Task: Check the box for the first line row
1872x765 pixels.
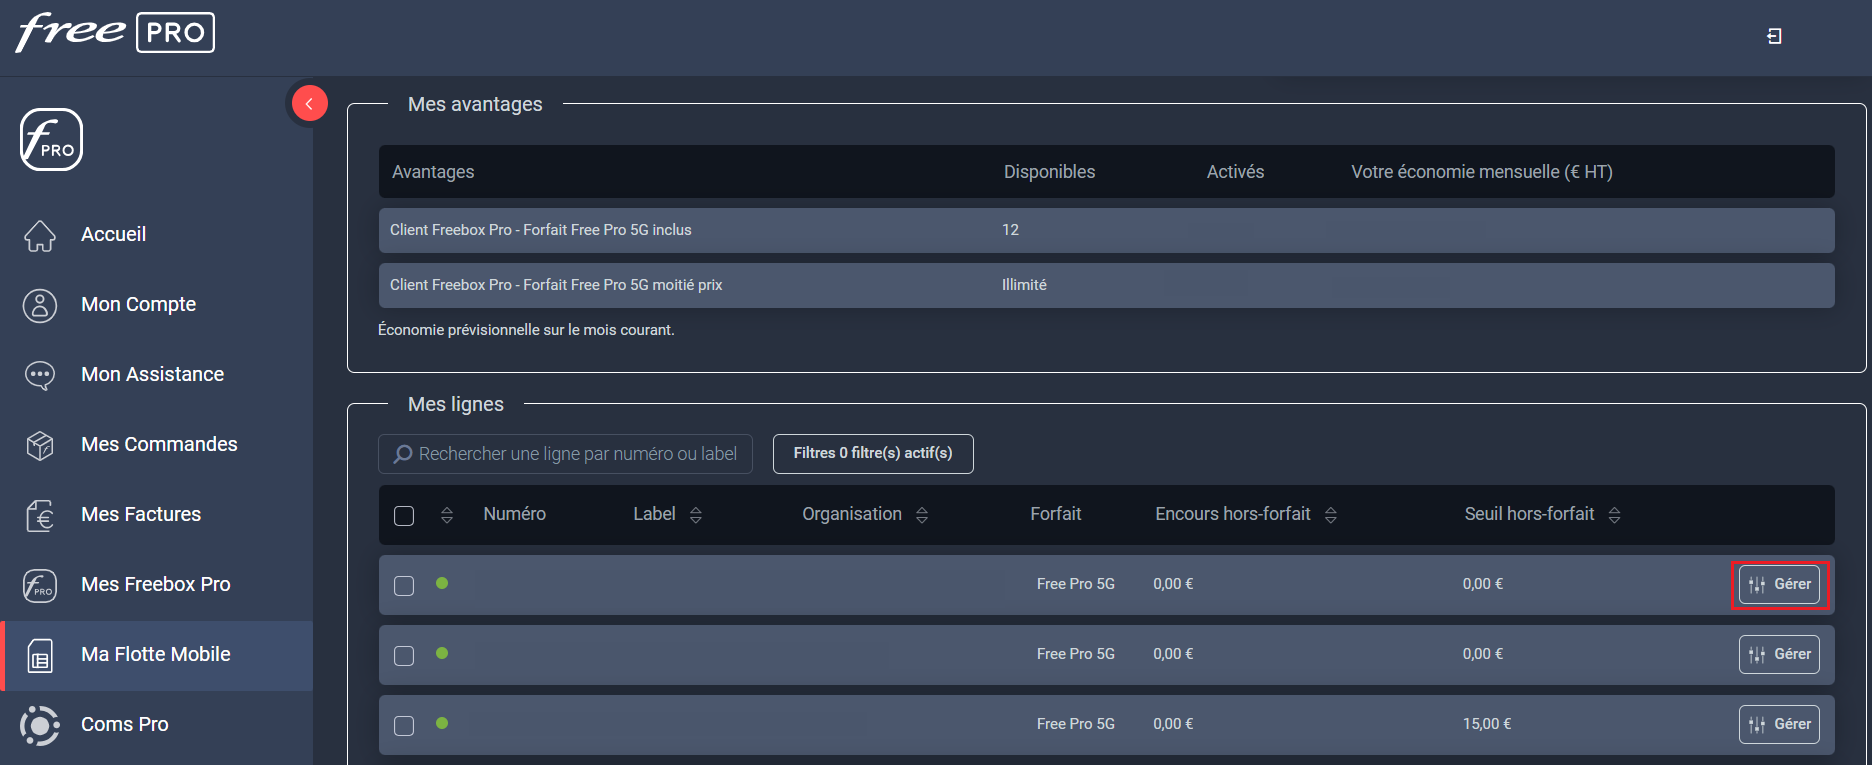Action: [x=404, y=586]
